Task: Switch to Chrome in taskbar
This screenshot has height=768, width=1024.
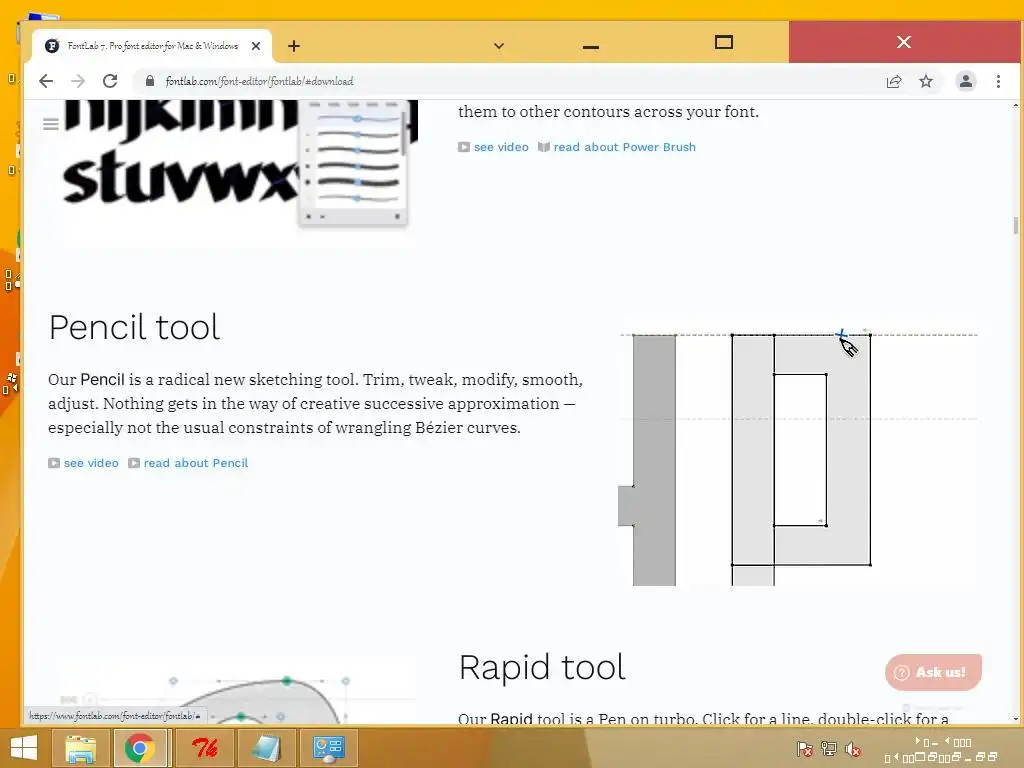Action: coord(140,748)
